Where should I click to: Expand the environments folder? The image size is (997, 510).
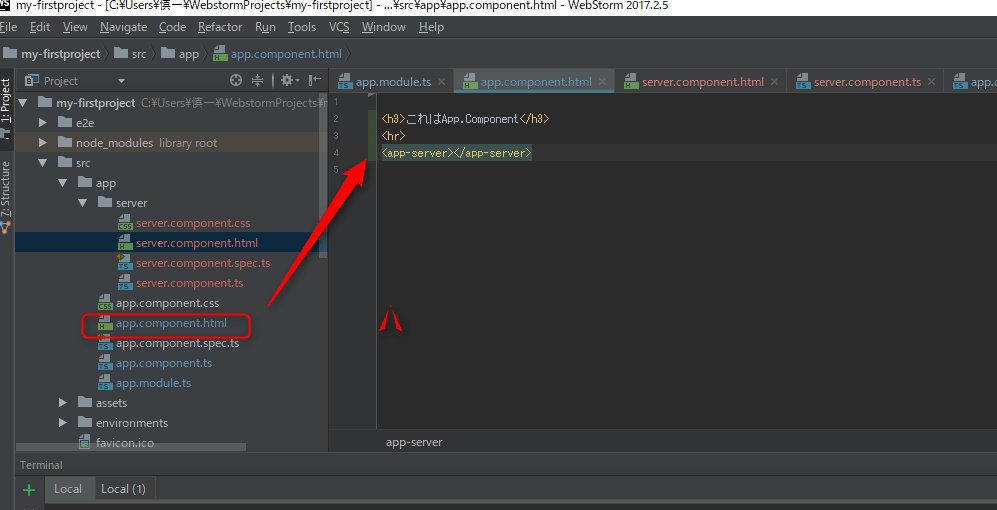pos(63,423)
